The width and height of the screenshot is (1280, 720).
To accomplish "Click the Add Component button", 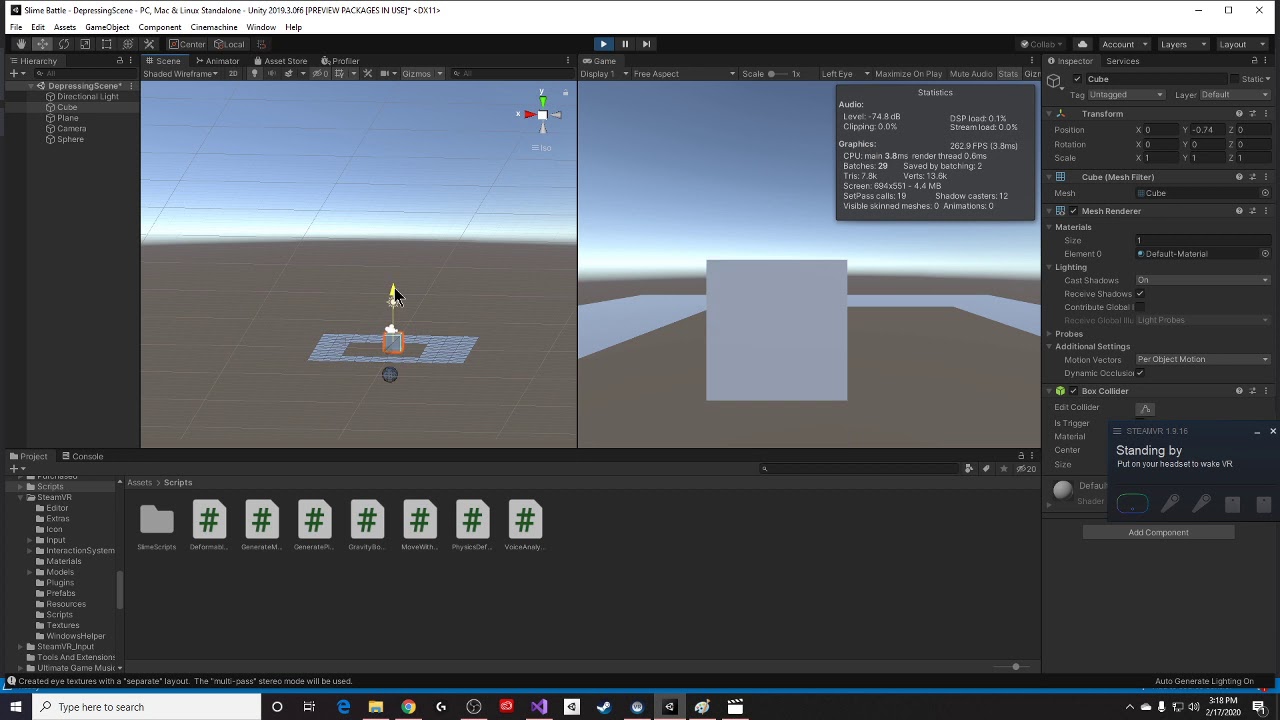I will 1158,533.
